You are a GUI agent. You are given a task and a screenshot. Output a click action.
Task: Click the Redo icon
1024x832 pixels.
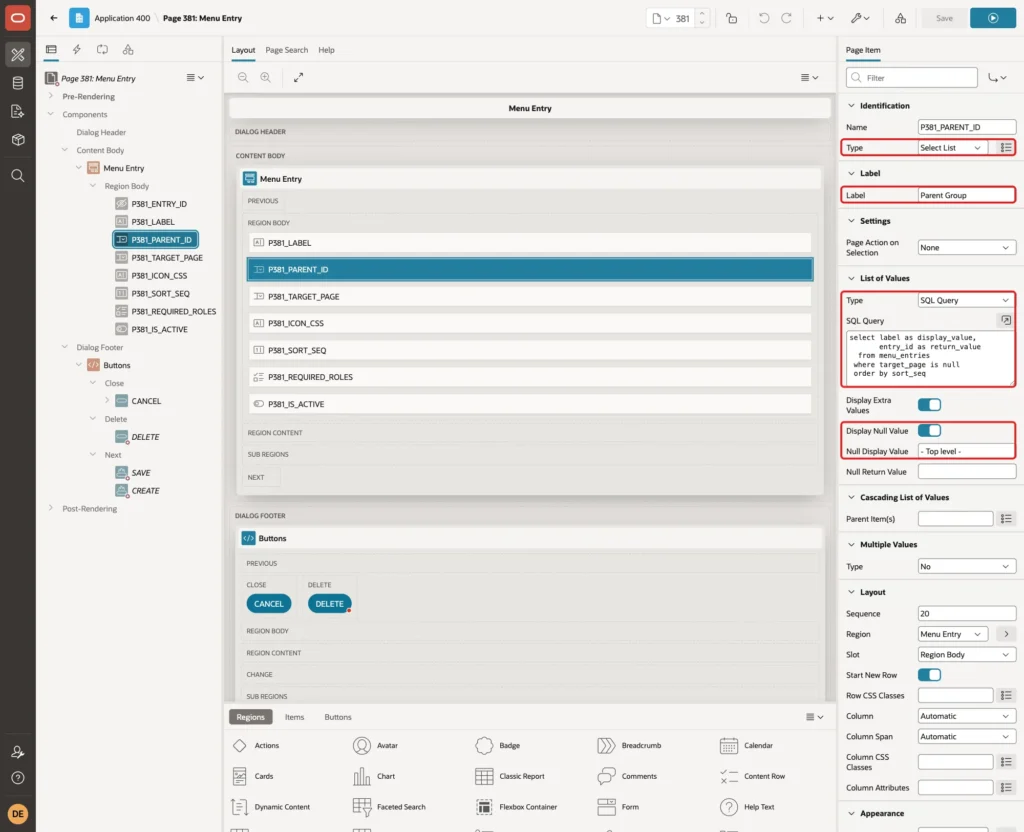(786, 18)
